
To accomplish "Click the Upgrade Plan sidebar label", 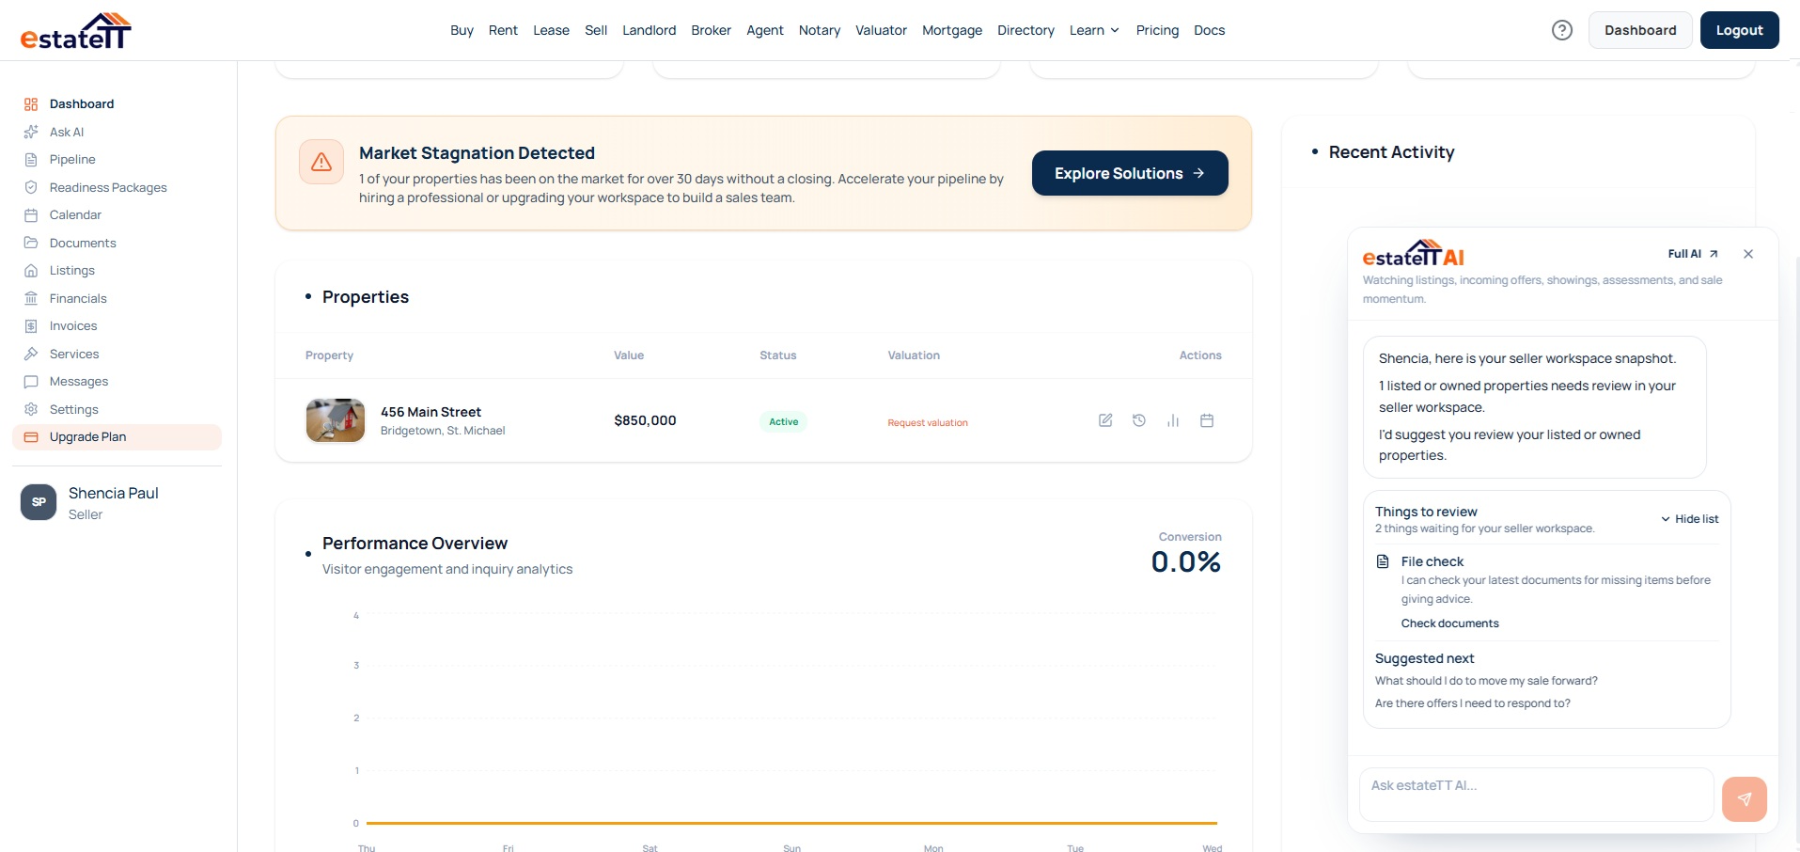I will pyautogui.click(x=88, y=437).
